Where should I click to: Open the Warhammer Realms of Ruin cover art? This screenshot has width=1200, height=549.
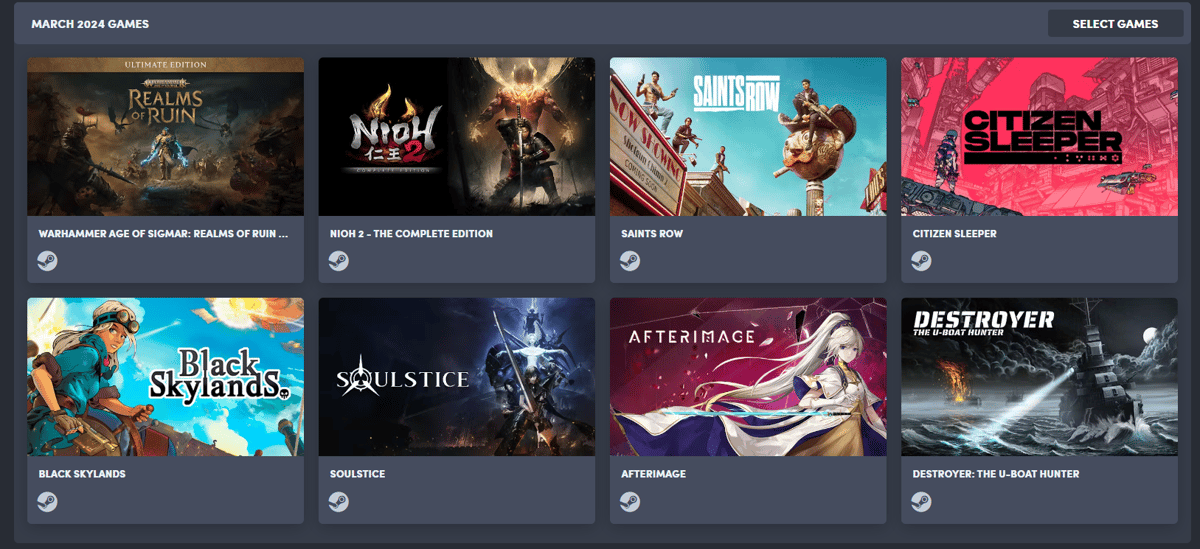(x=165, y=136)
